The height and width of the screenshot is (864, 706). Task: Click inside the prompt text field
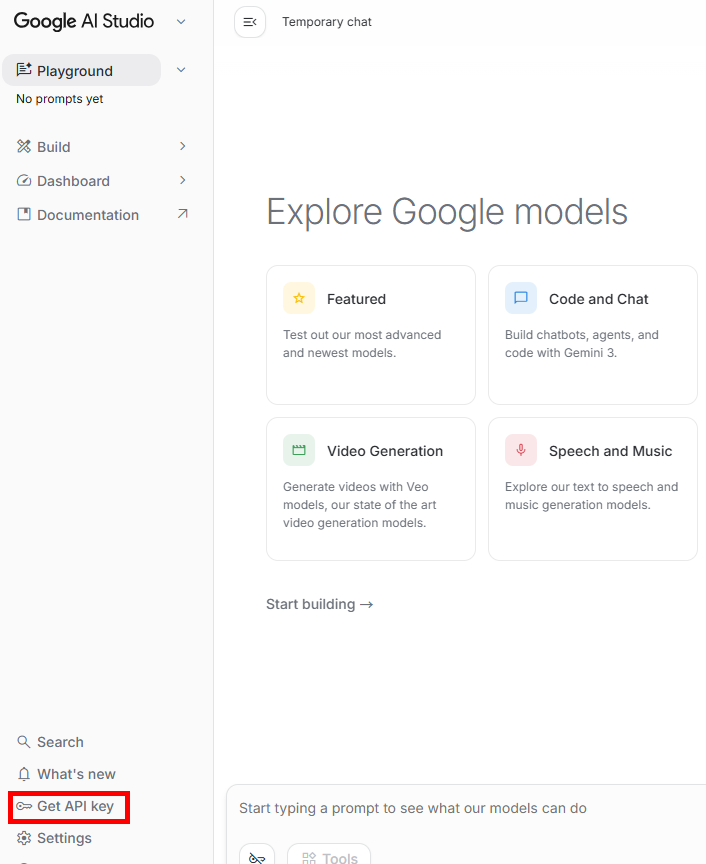coord(460,808)
